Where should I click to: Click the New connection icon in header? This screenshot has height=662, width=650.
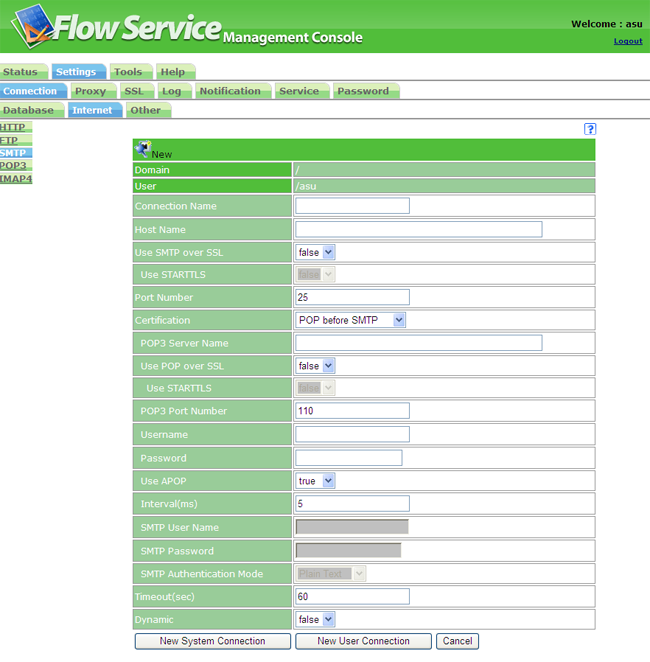pyautogui.click(x=143, y=150)
